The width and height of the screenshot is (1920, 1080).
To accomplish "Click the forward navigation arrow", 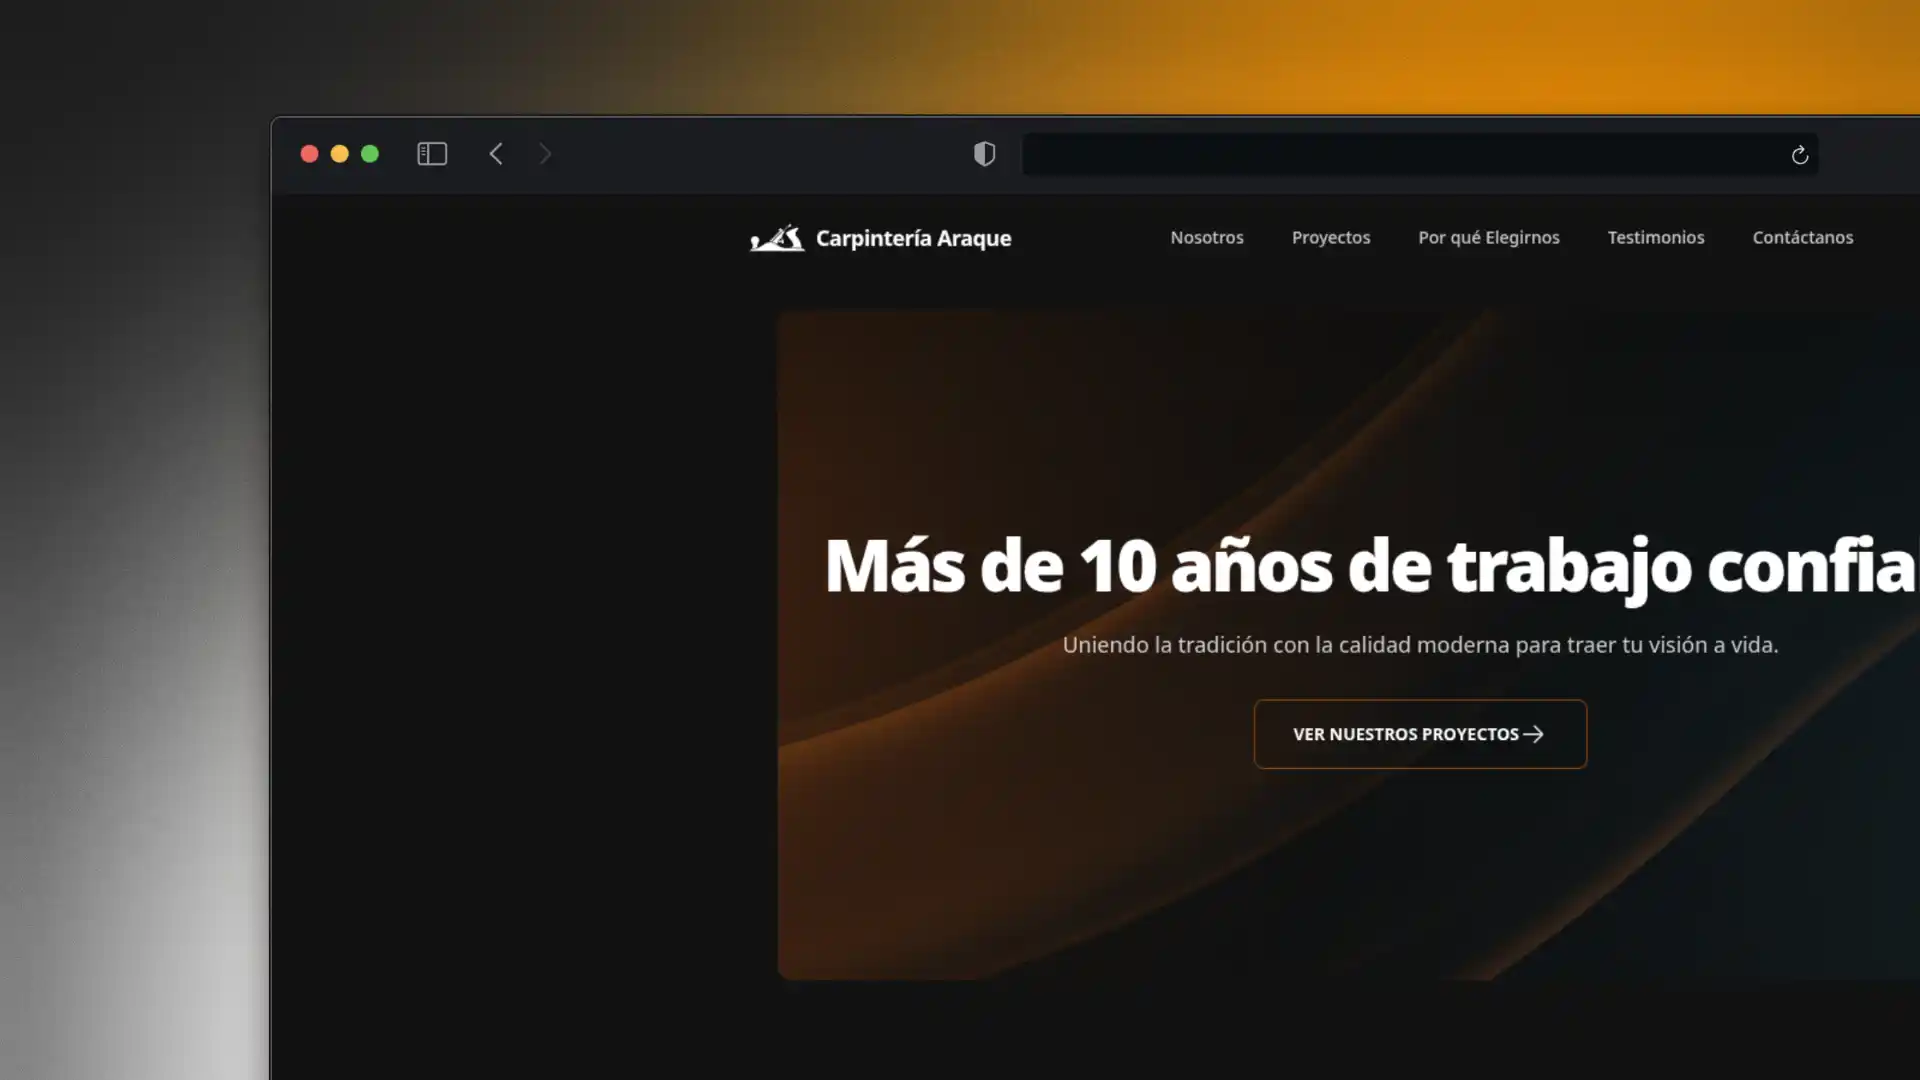I will [546, 154].
